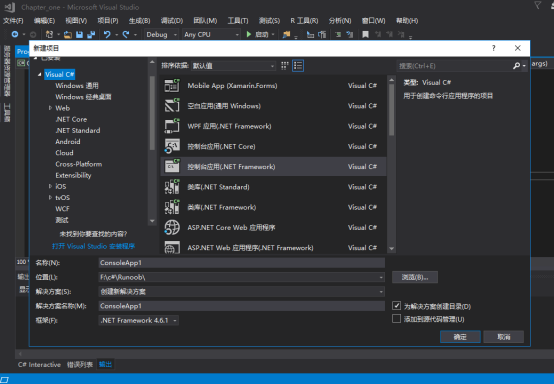Open the Edit menu

[44, 21]
